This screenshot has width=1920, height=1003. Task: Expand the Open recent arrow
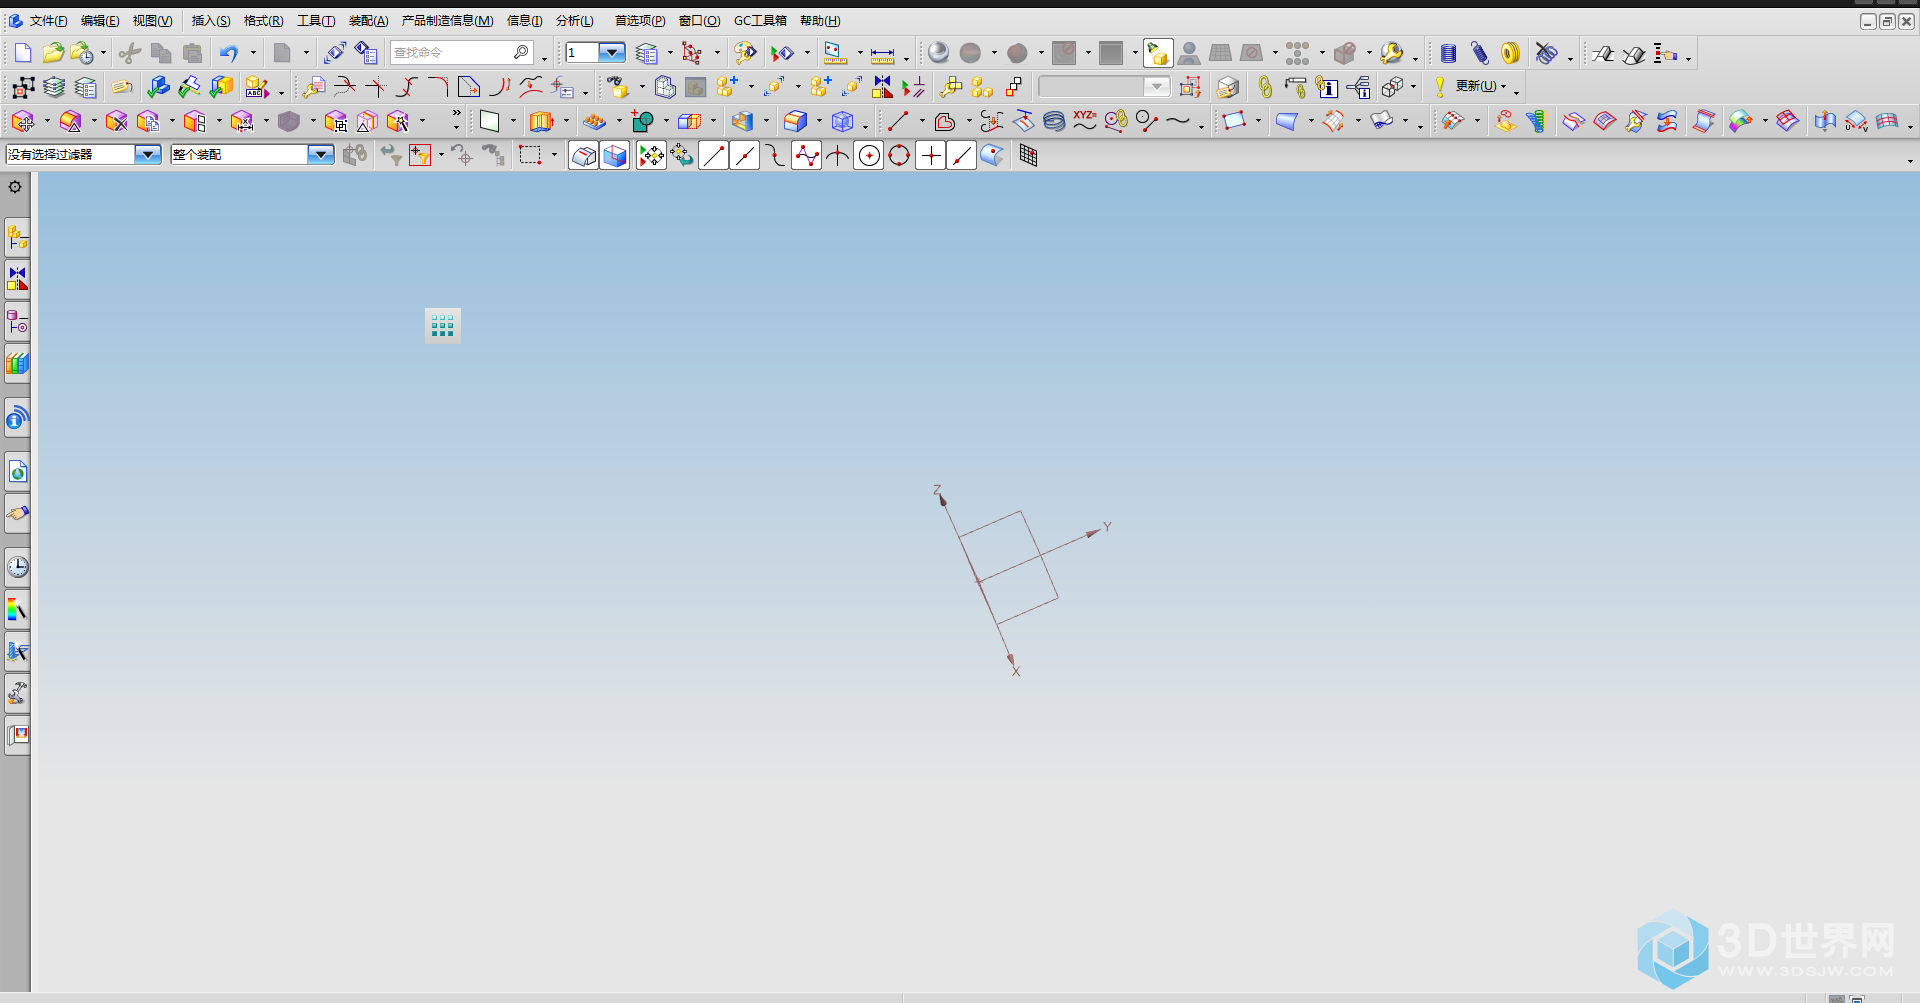click(102, 53)
